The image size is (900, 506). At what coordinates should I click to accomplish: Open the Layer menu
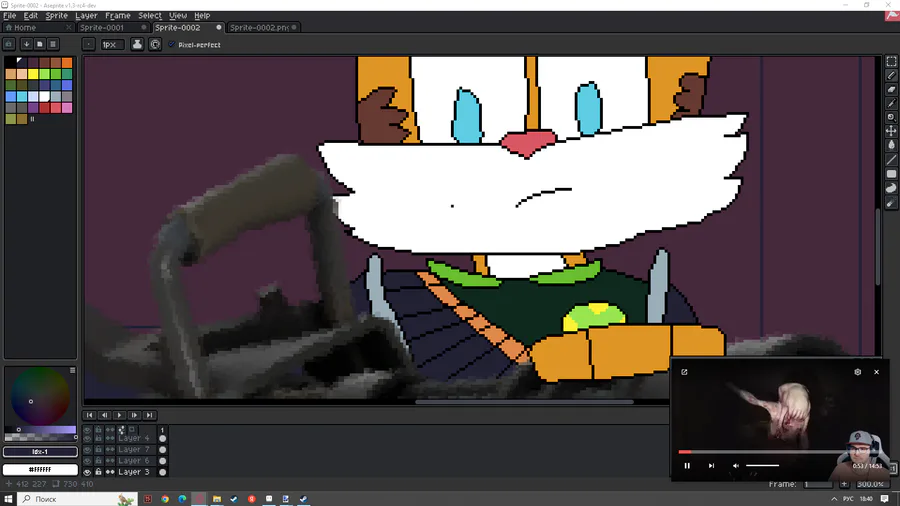pos(86,15)
